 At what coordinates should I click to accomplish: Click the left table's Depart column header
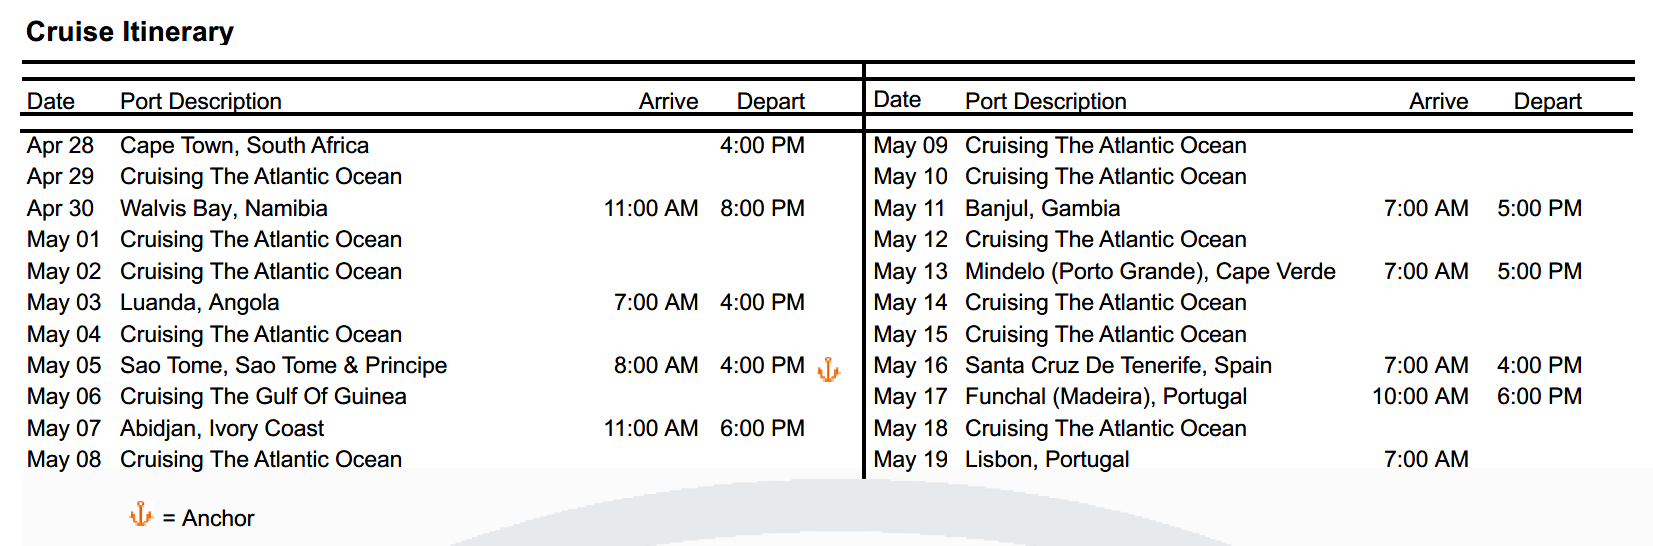pyautogui.click(x=771, y=101)
